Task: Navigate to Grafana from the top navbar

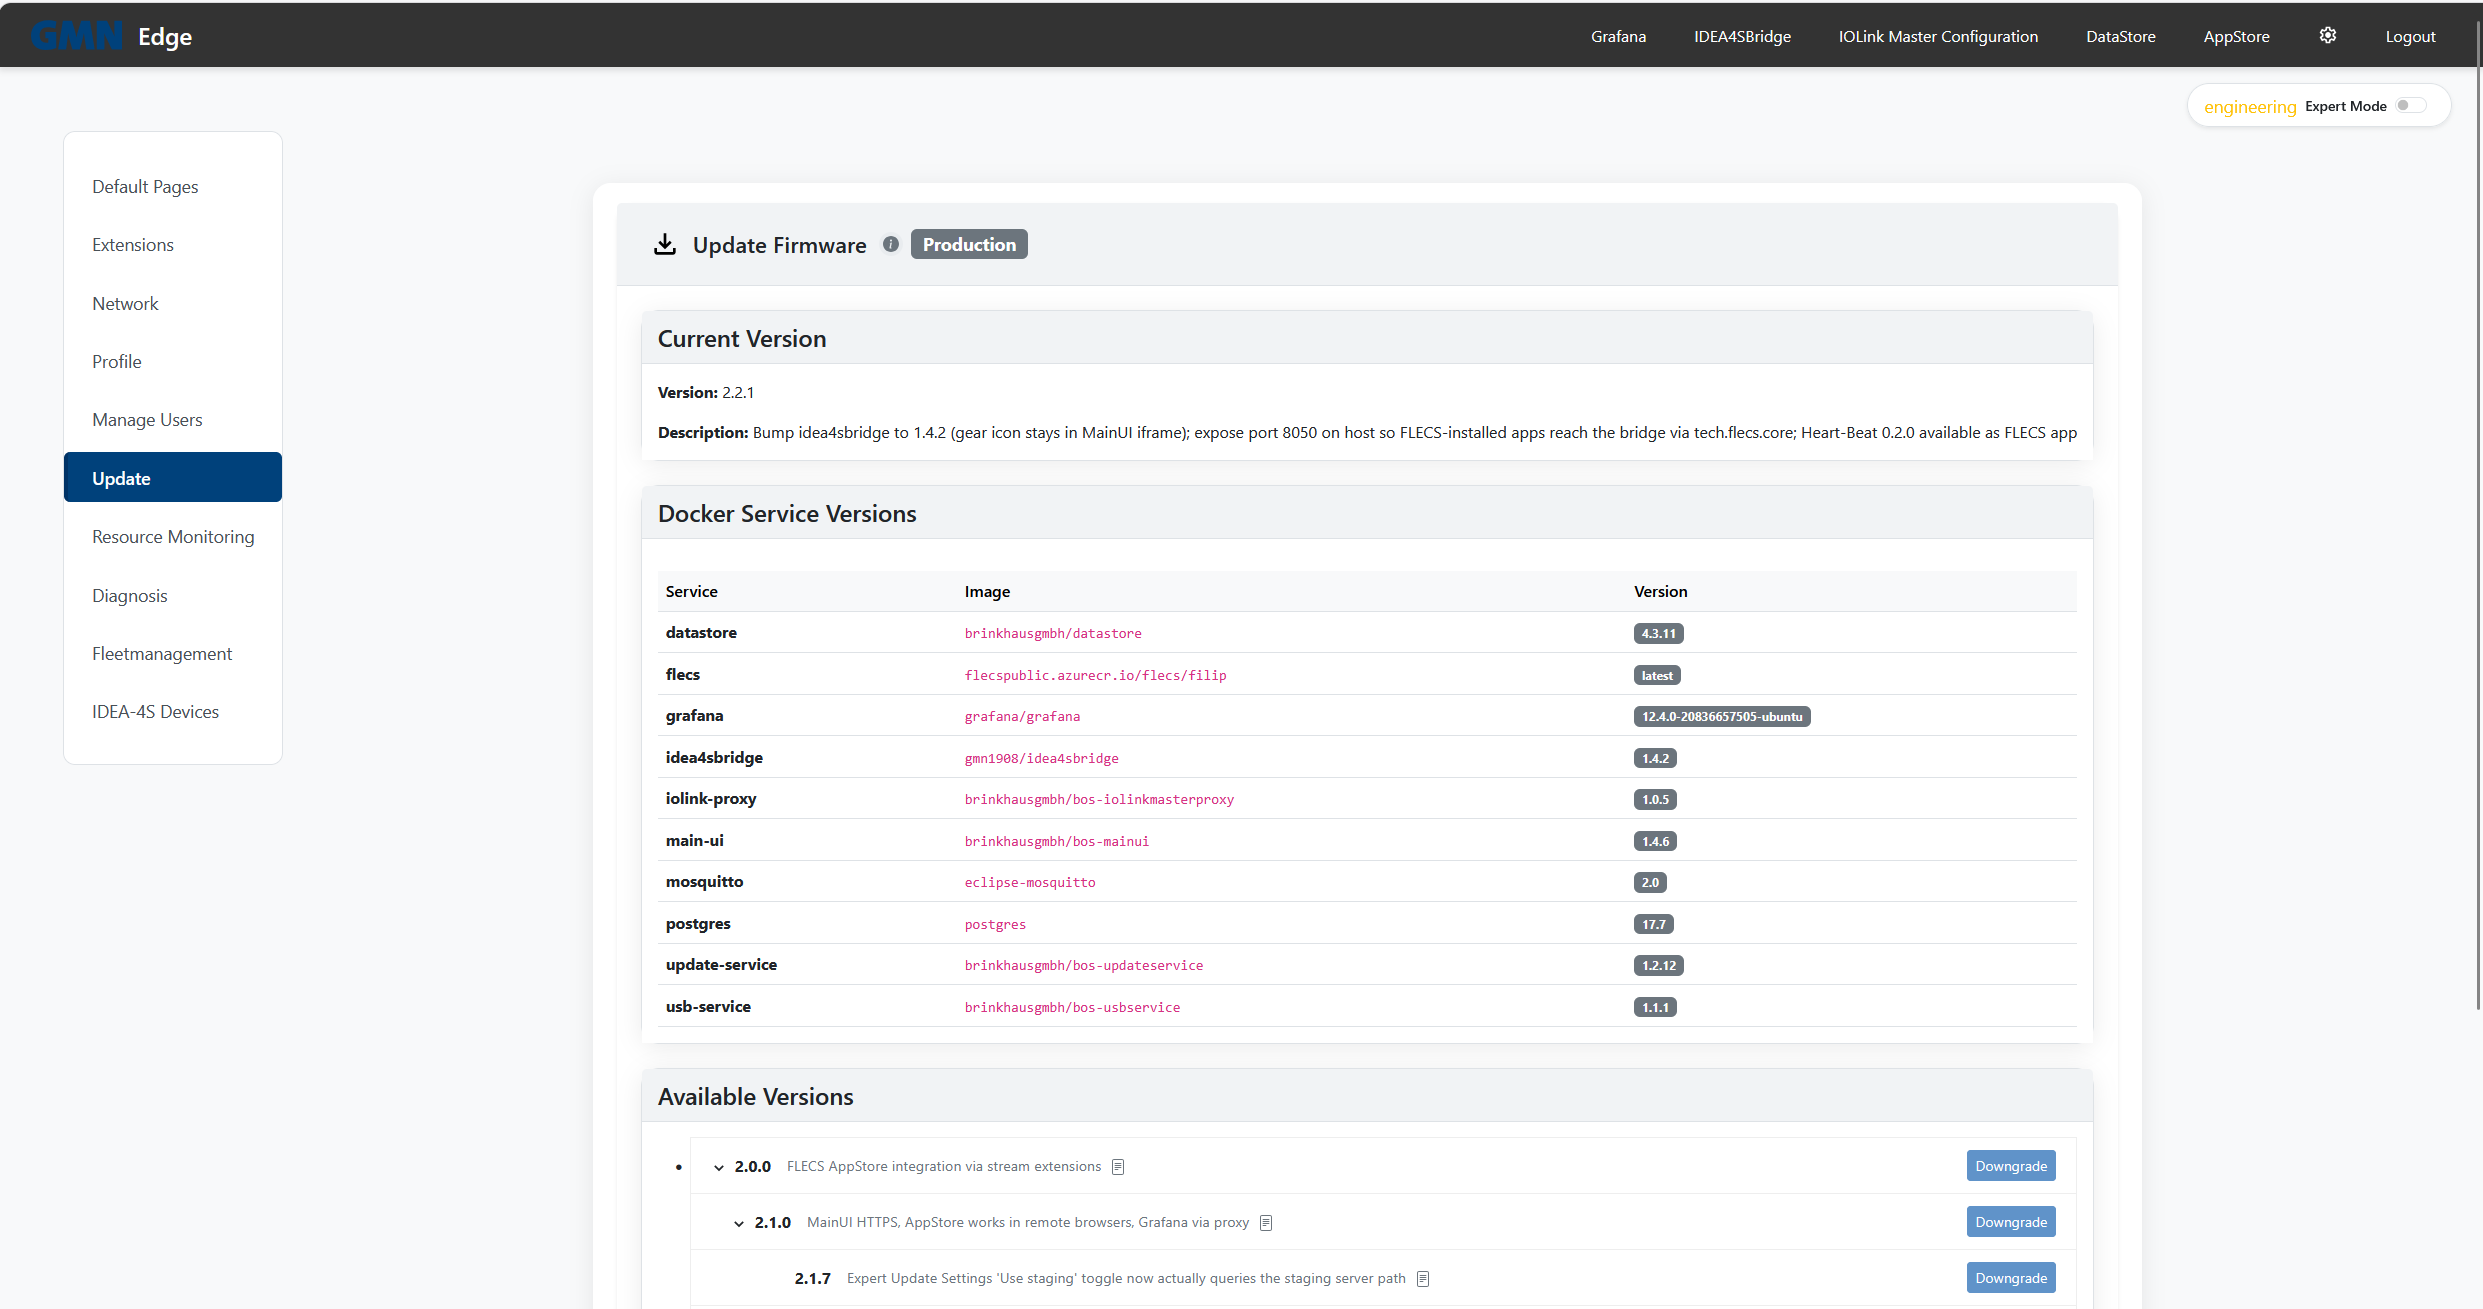Action: pos(1617,36)
